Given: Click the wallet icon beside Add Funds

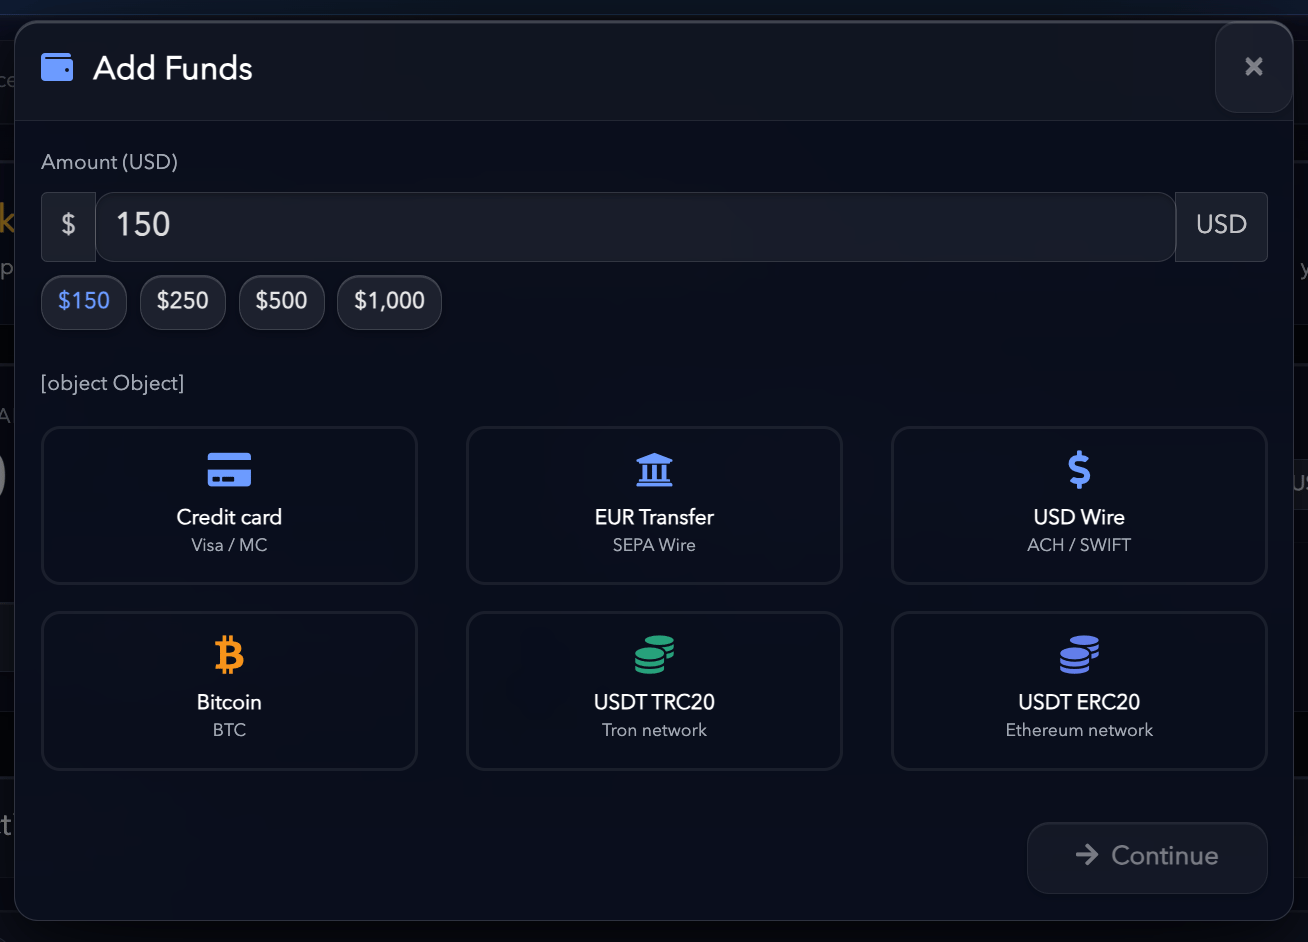Looking at the screenshot, I should pyautogui.click(x=57, y=68).
